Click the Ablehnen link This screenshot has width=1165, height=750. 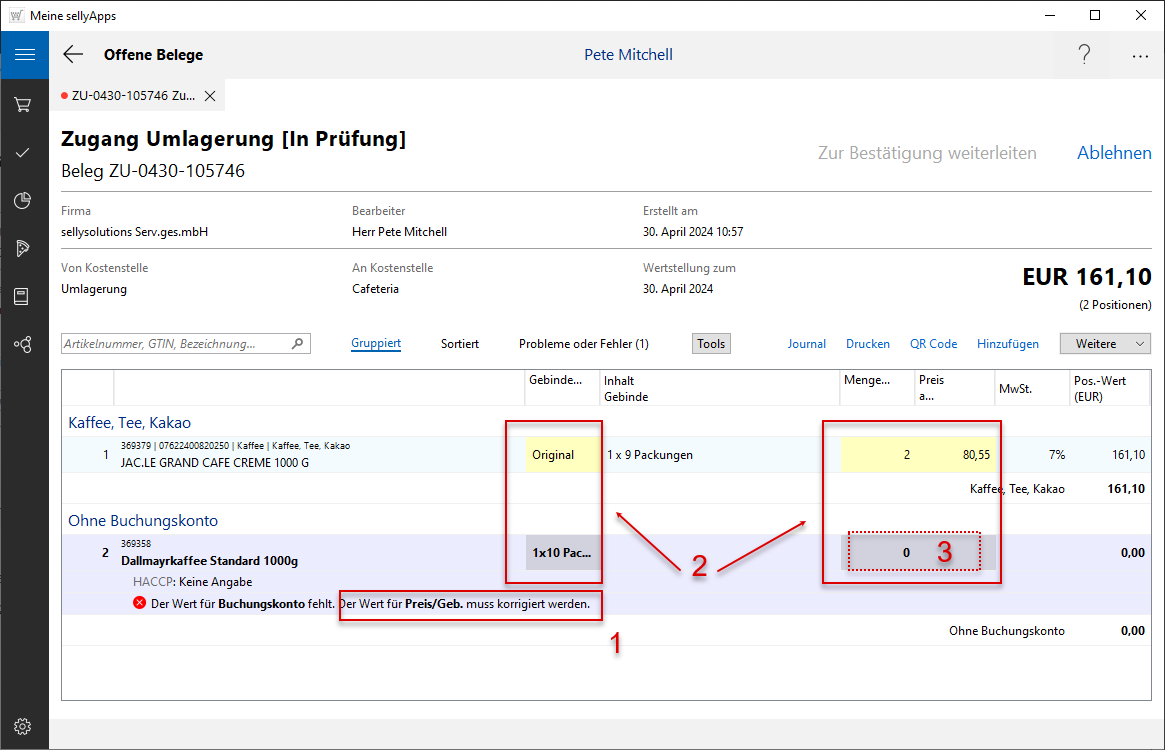[x=1114, y=153]
